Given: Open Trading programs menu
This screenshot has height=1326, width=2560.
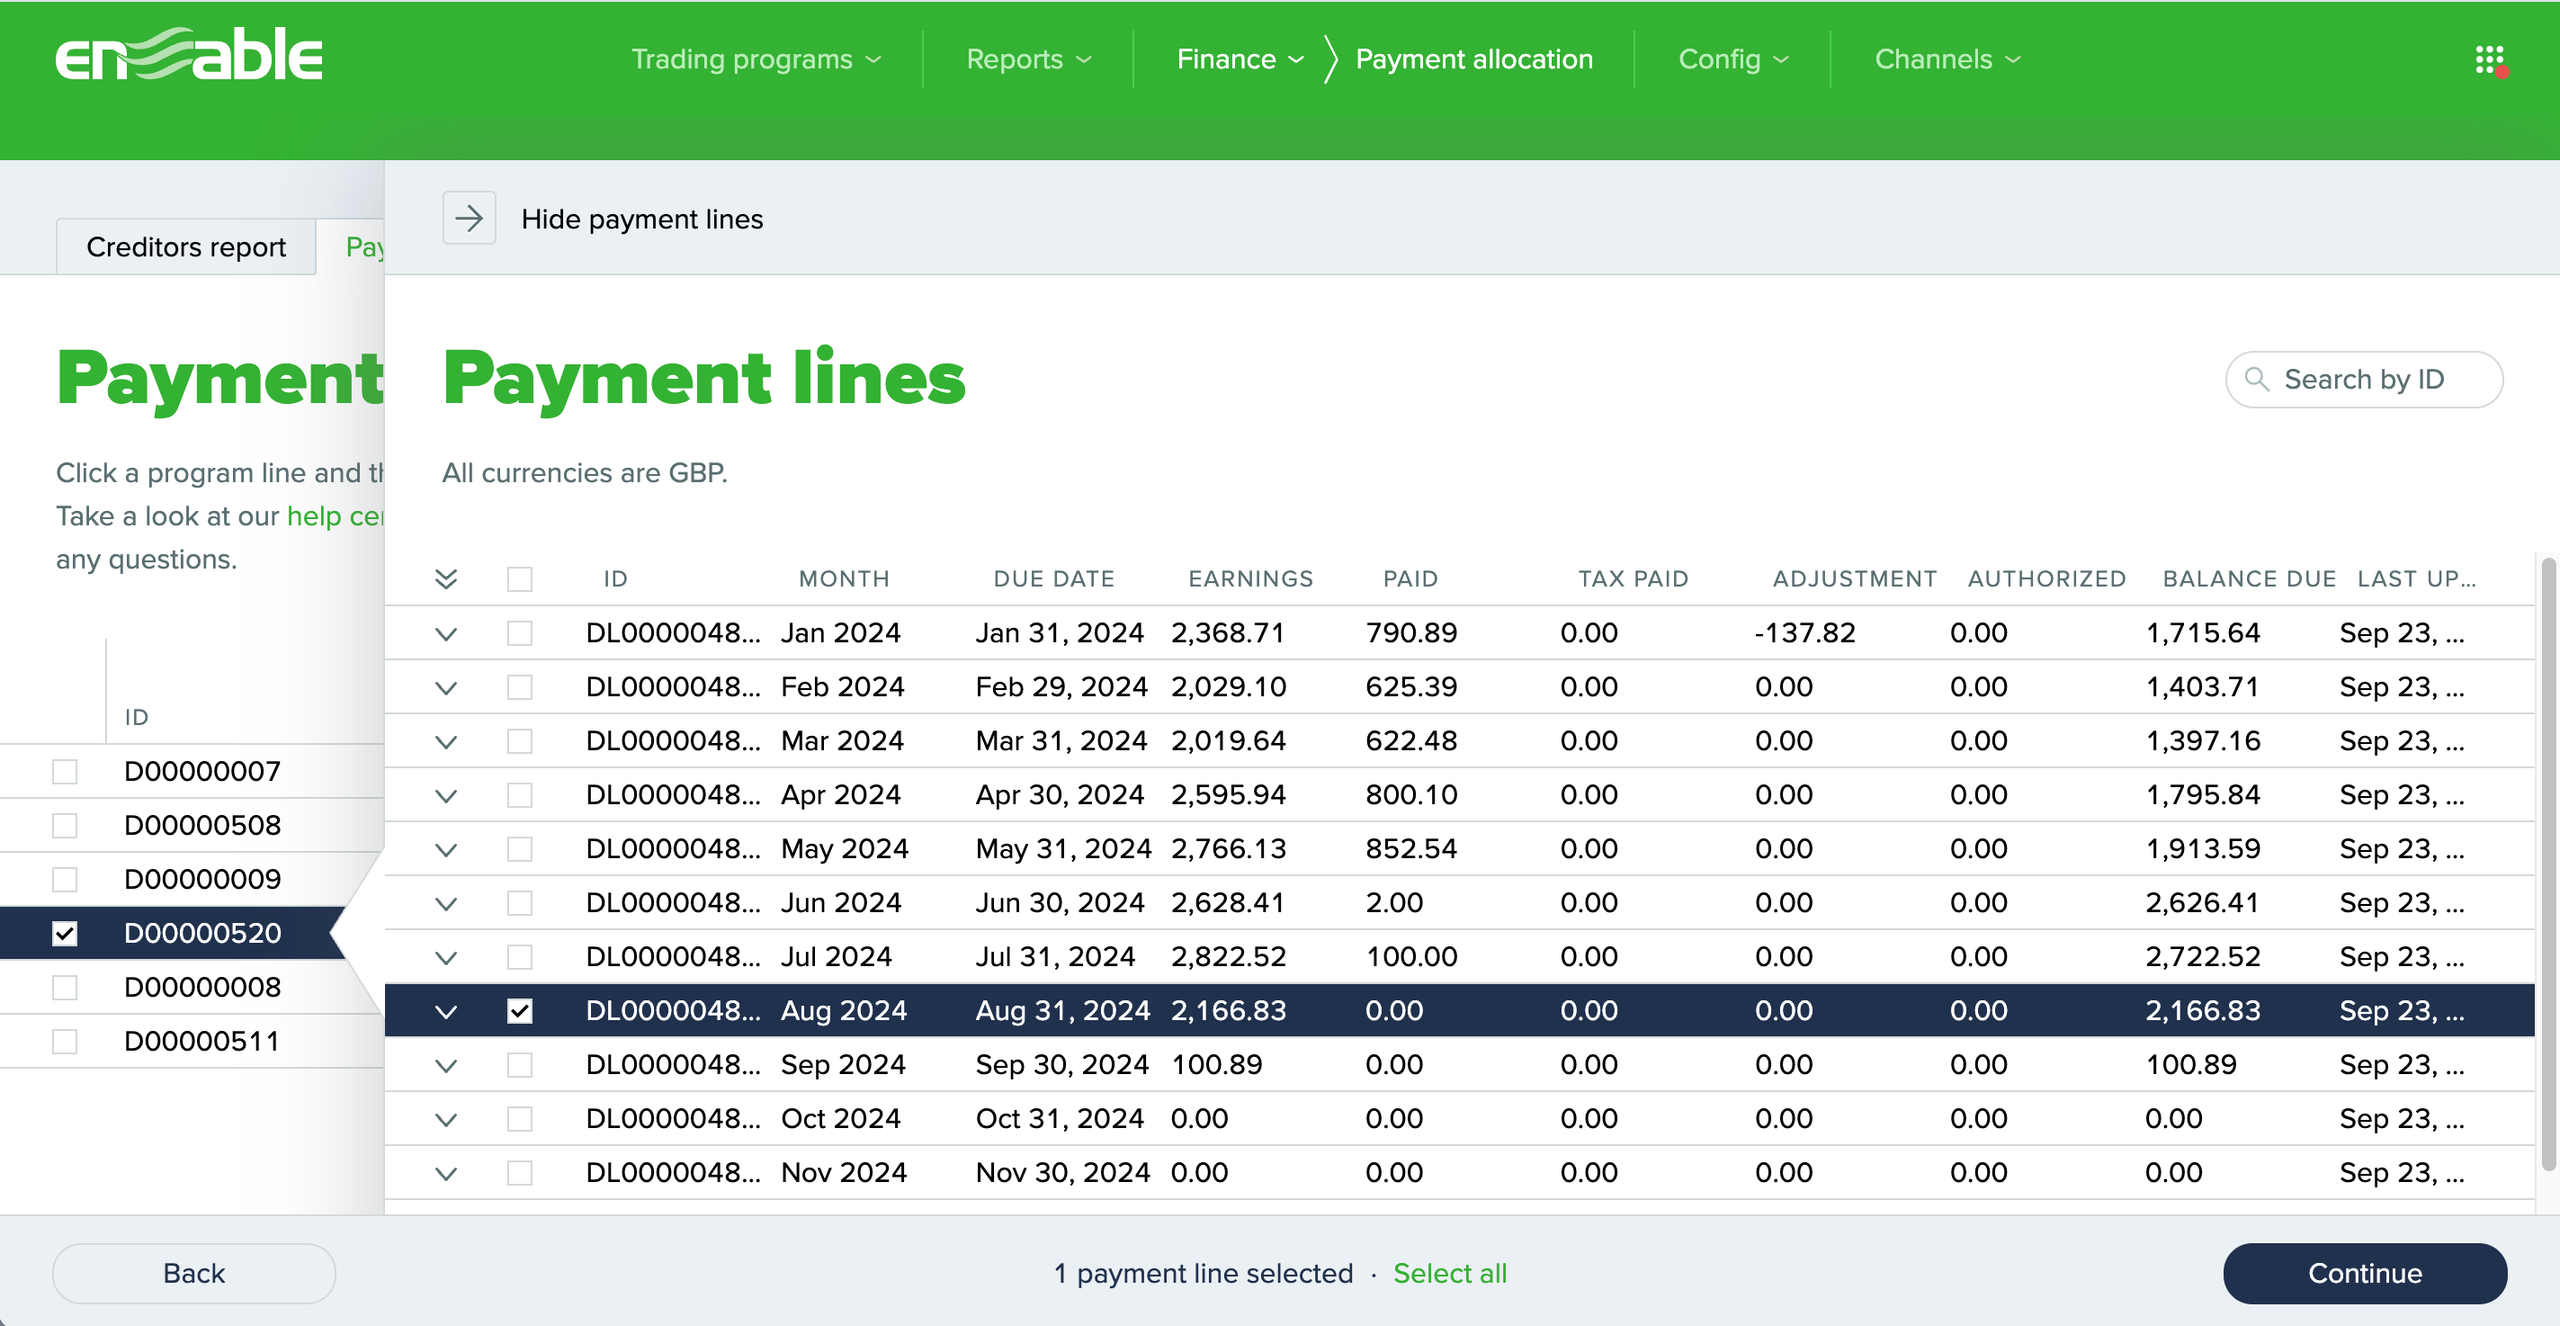Looking at the screenshot, I should [x=756, y=60].
